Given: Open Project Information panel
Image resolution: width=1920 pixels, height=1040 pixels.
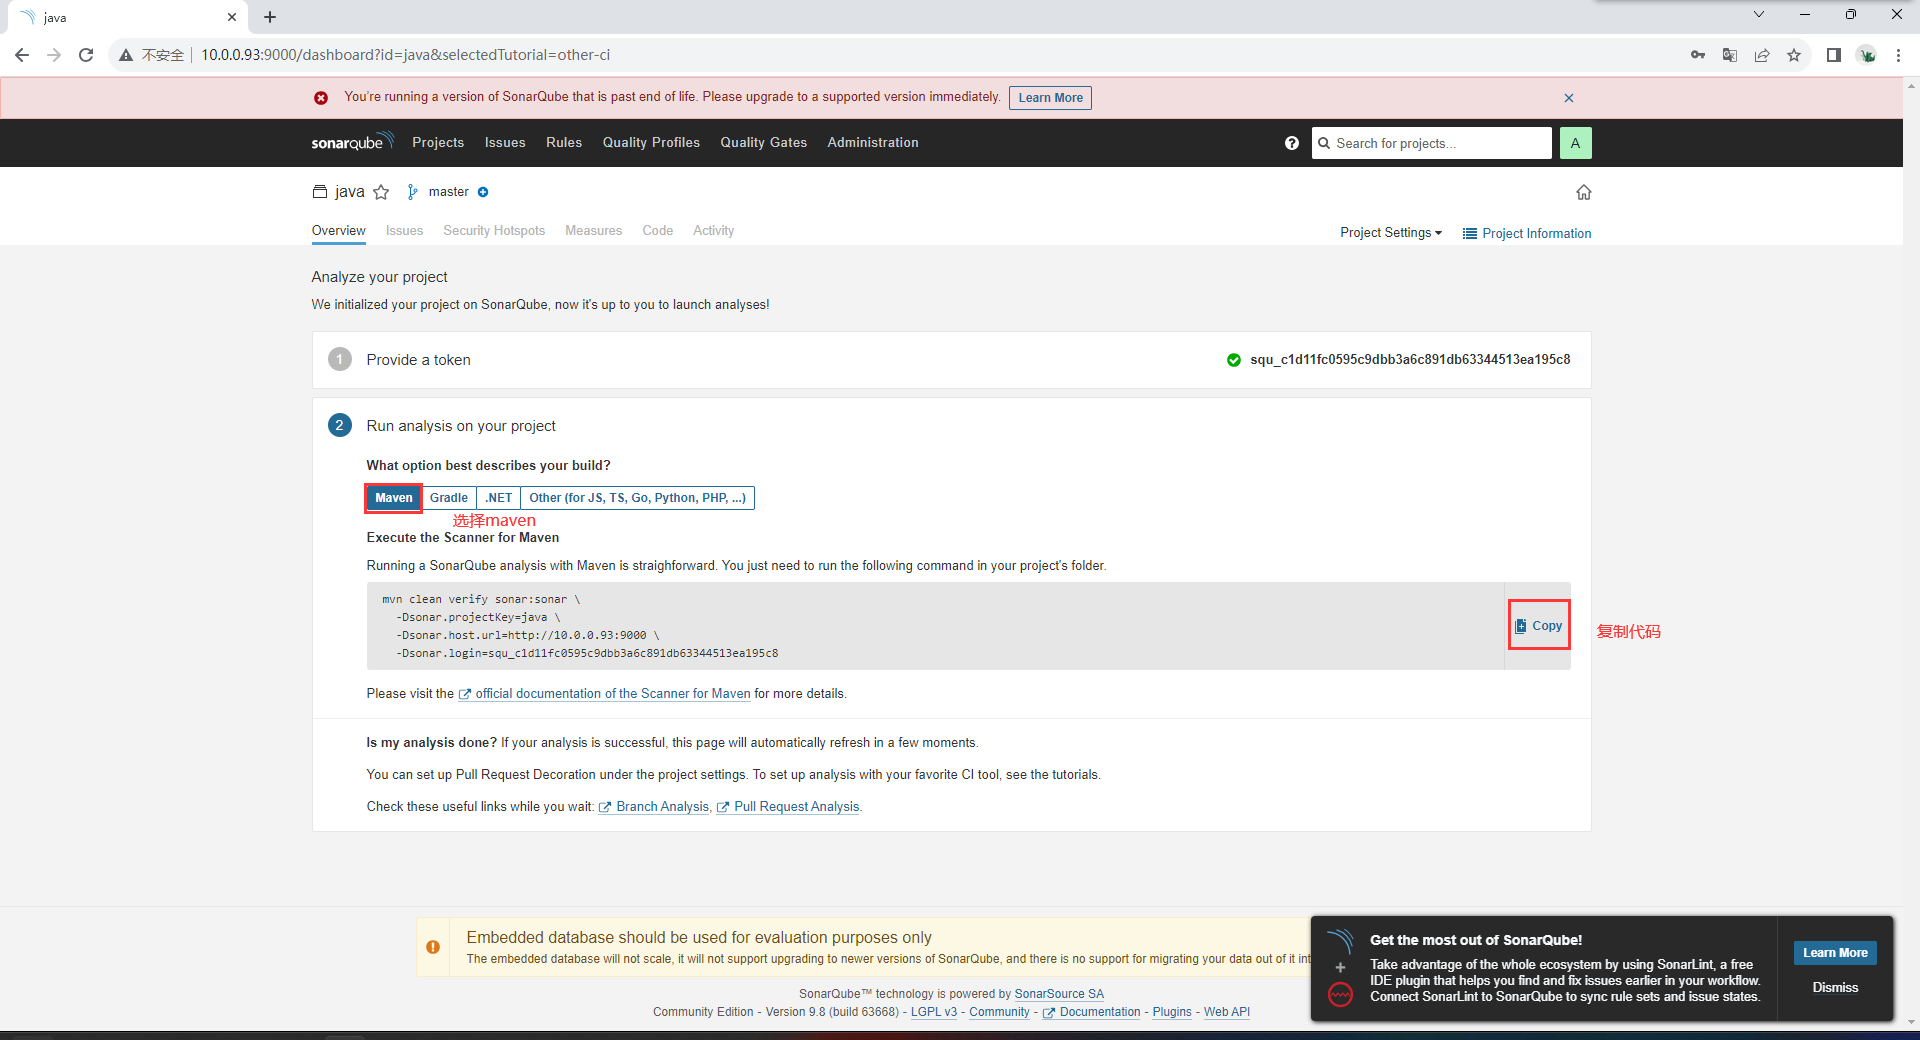Looking at the screenshot, I should (x=1527, y=233).
